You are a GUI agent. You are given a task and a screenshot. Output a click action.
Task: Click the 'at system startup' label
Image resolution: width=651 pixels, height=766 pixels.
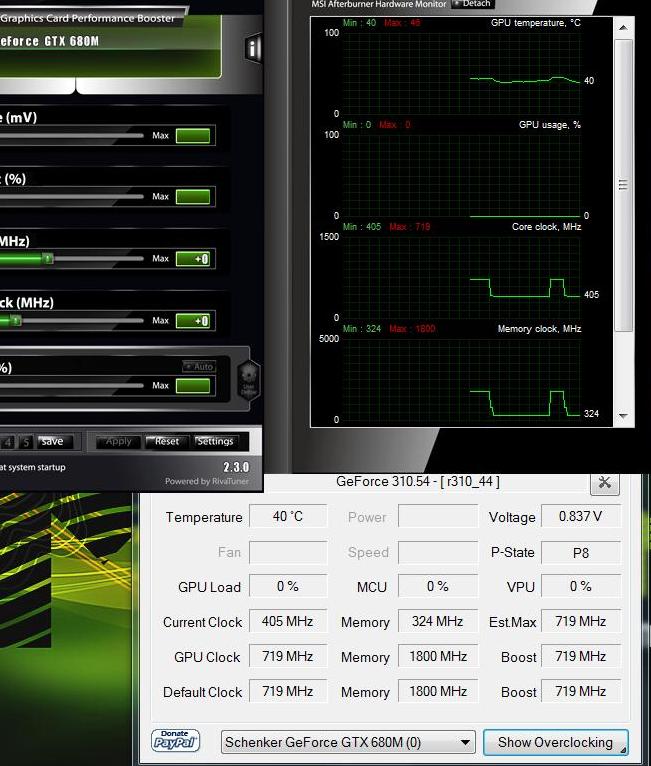pyautogui.click(x=33, y=468)
